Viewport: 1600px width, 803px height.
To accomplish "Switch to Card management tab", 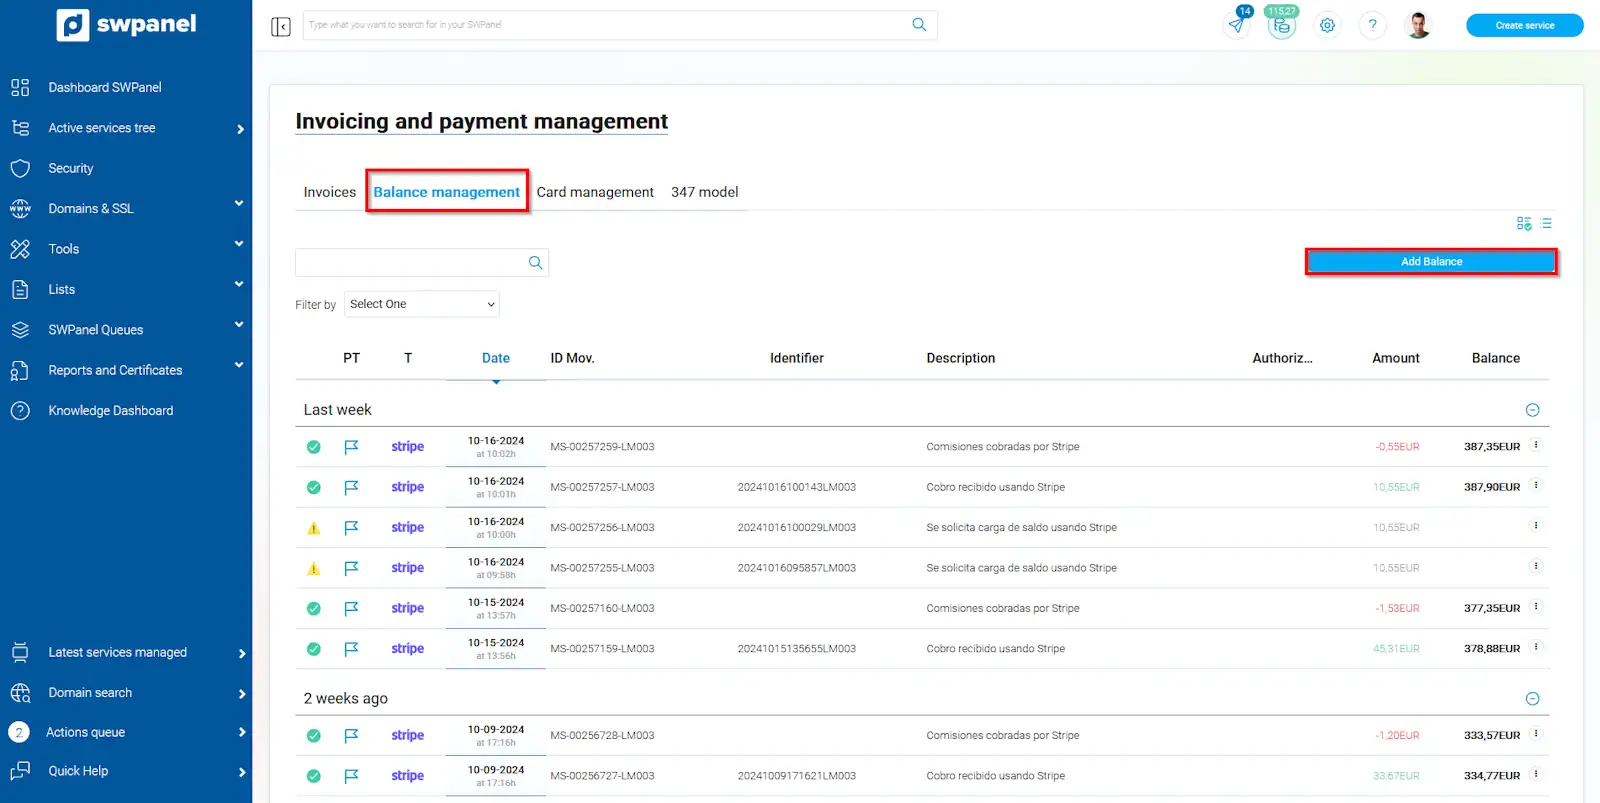I will pos(595,192).
